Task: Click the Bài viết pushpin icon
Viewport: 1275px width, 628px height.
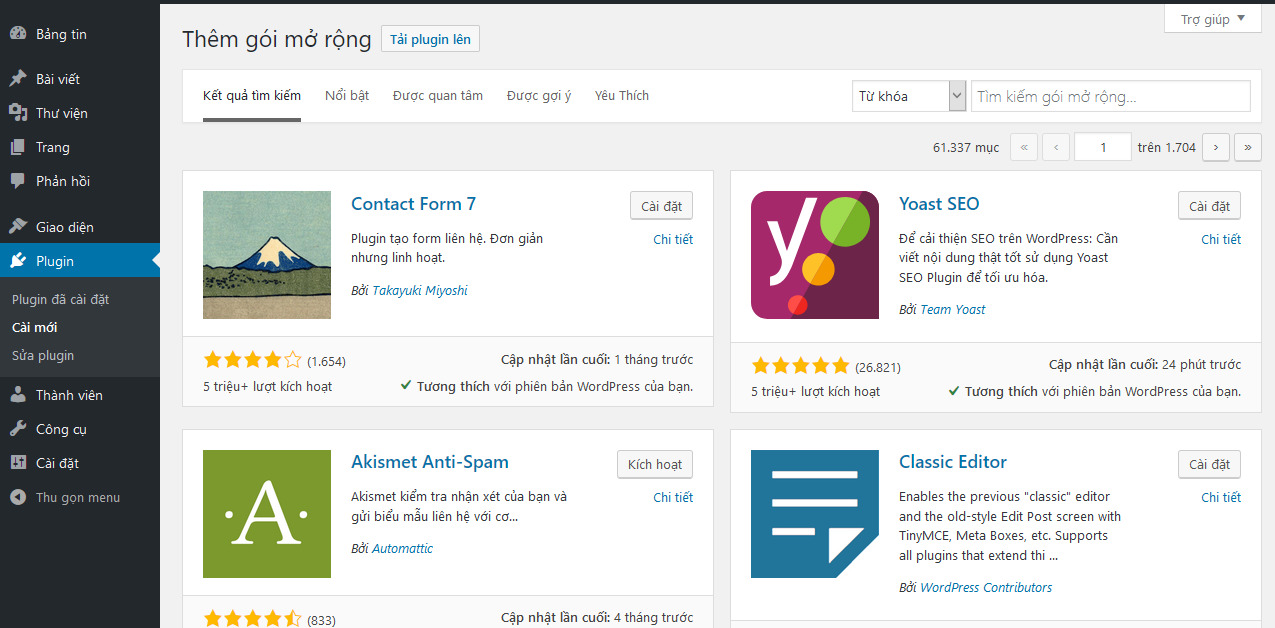Action: coord(18,79)
